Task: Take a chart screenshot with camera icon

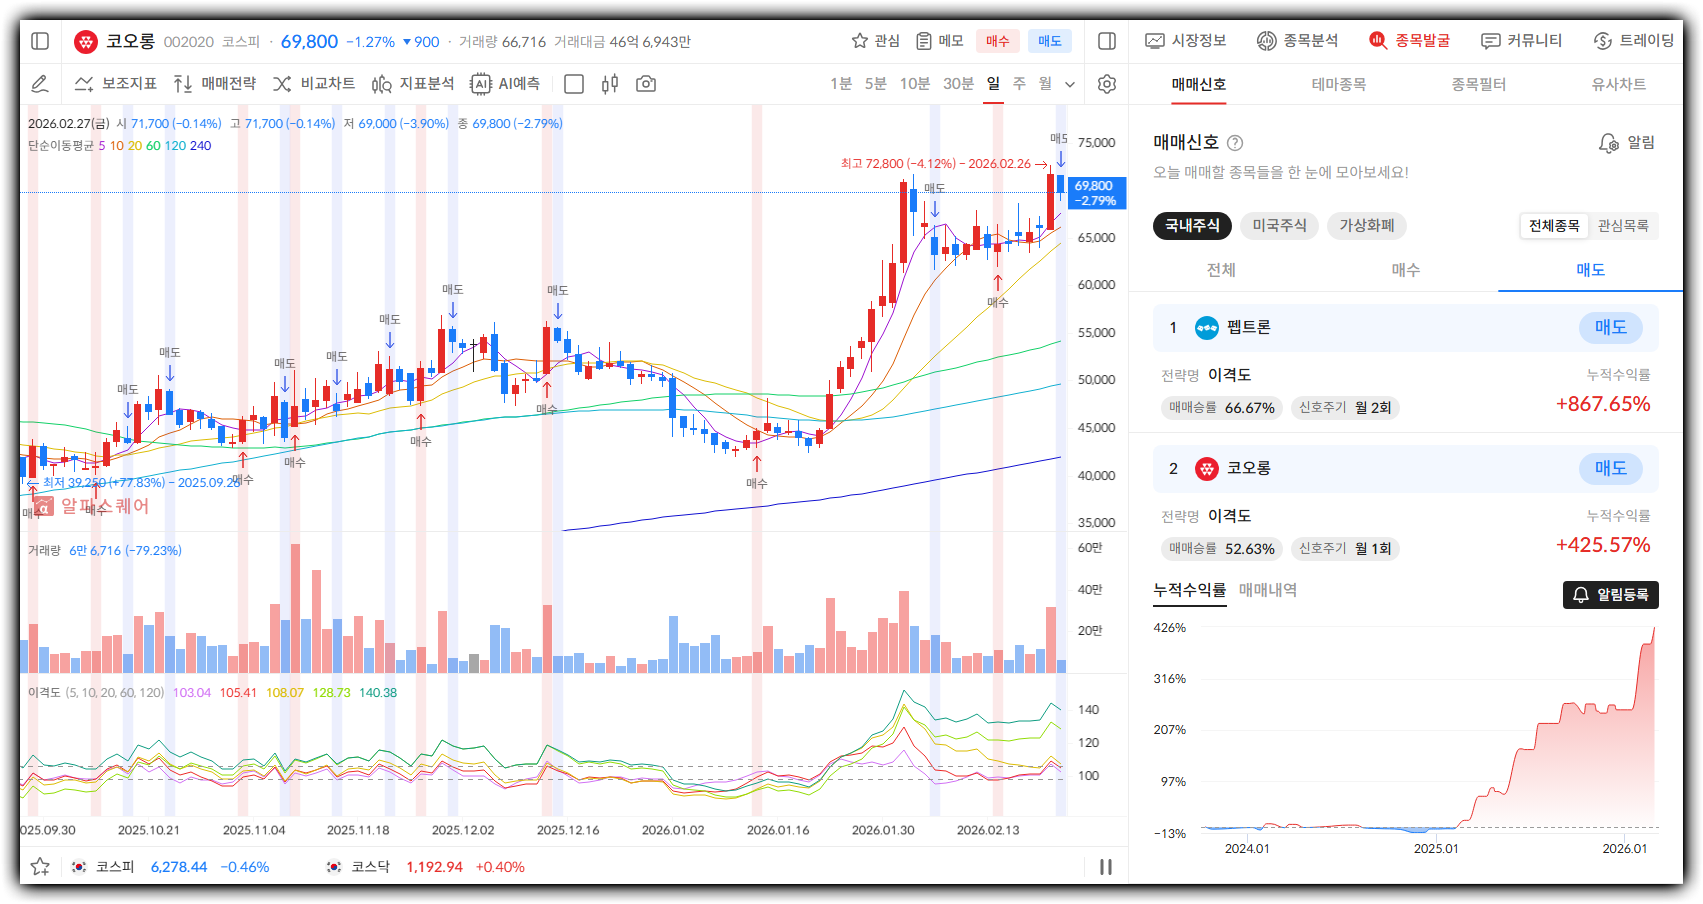Action: (x=646, y=84)
